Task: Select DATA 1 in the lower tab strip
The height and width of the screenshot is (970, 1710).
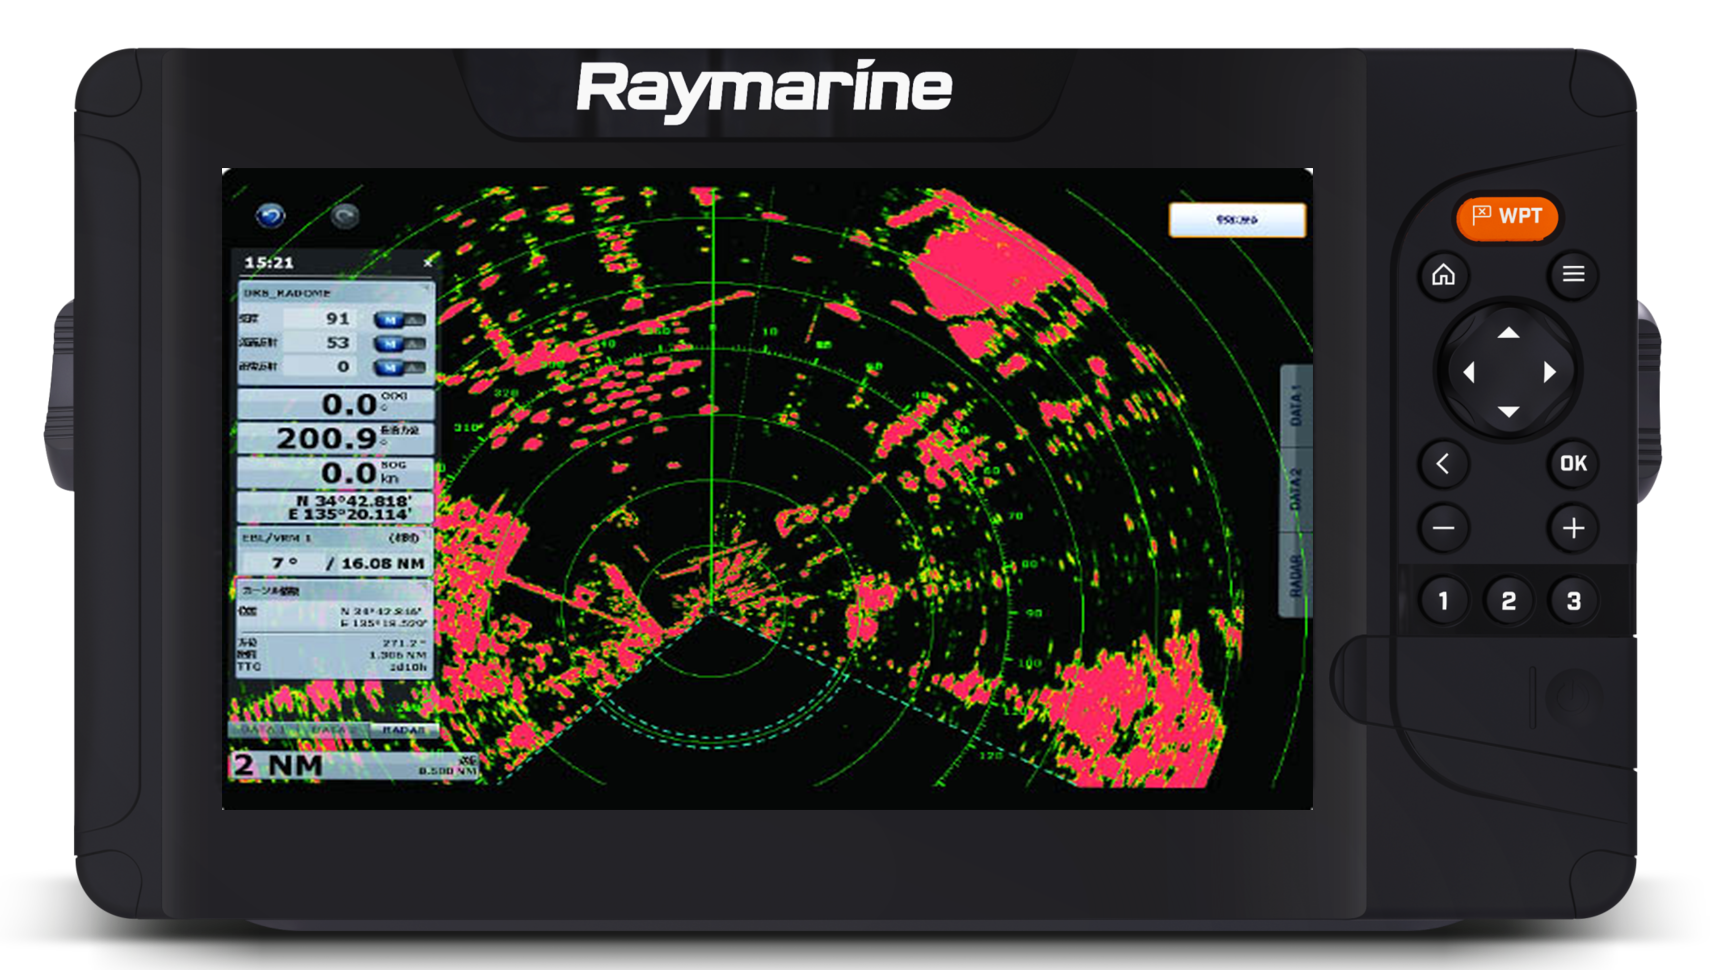Action: [x=263, y=730]
